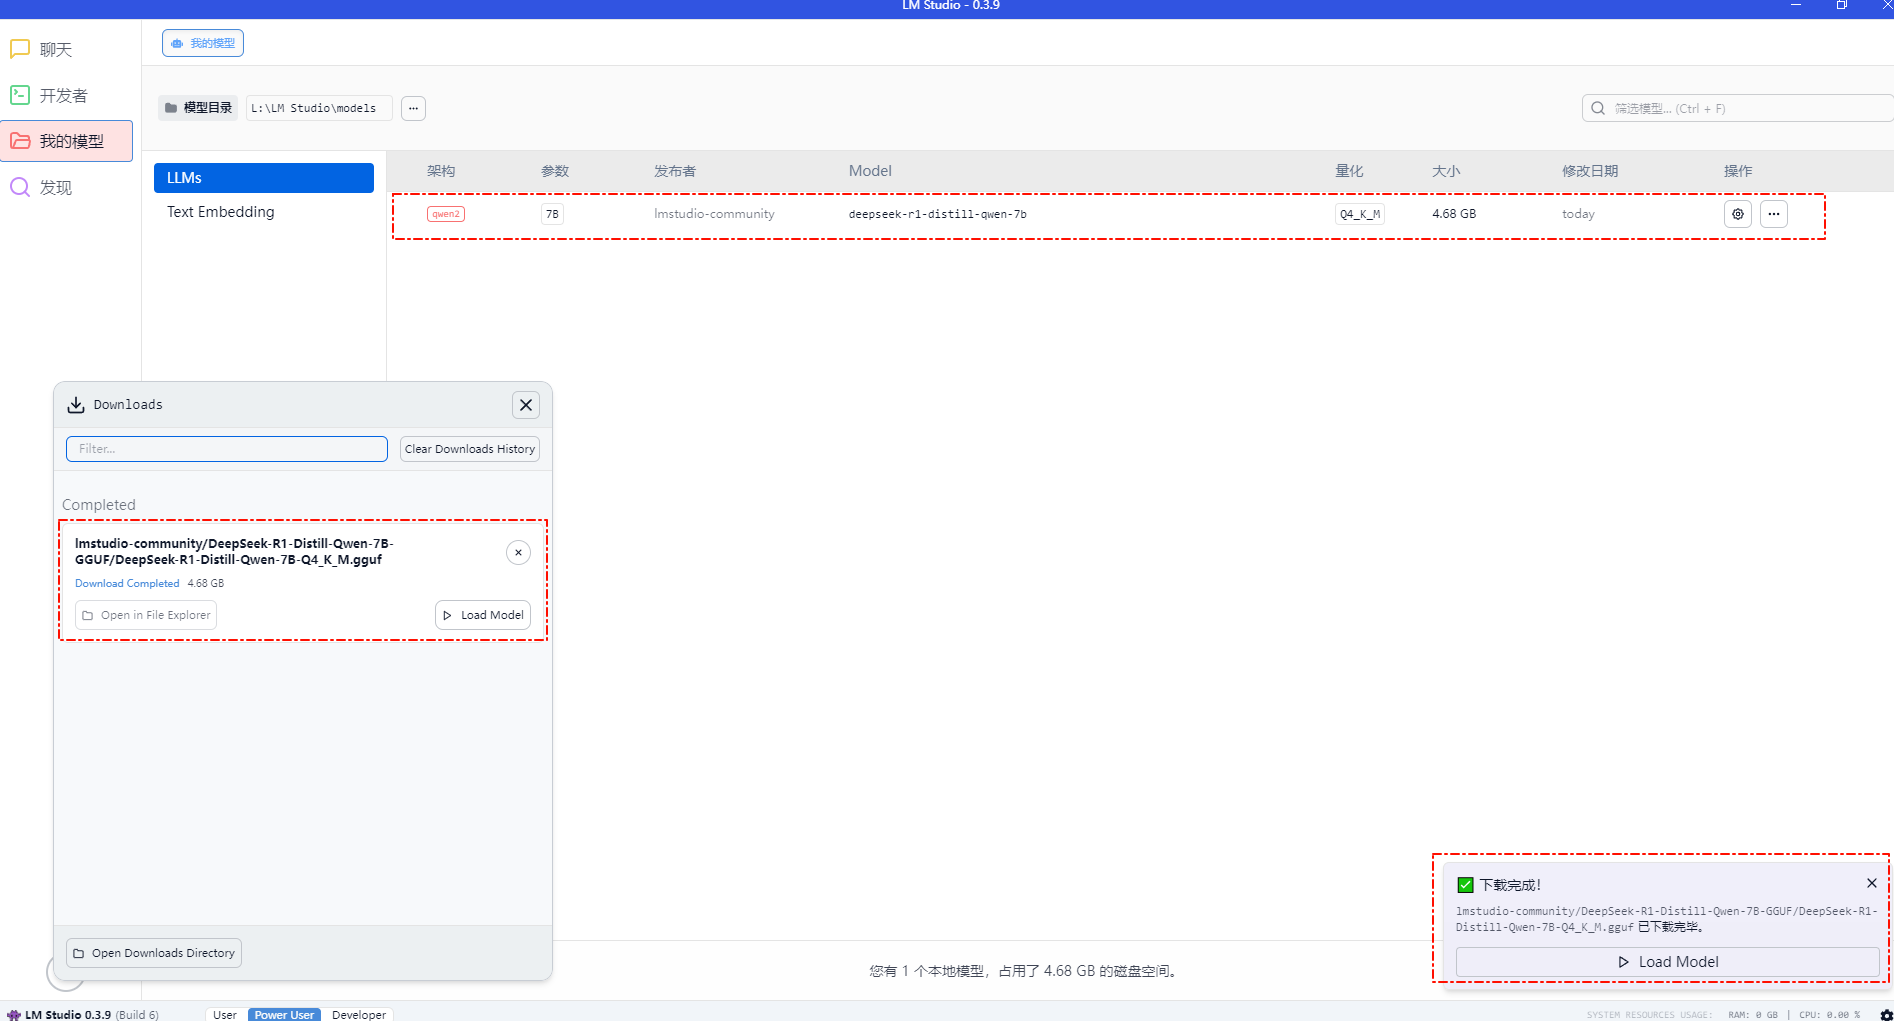Sort by the 架构 column header
This screenshot has width=1894, height=1021.
(441, 171)
